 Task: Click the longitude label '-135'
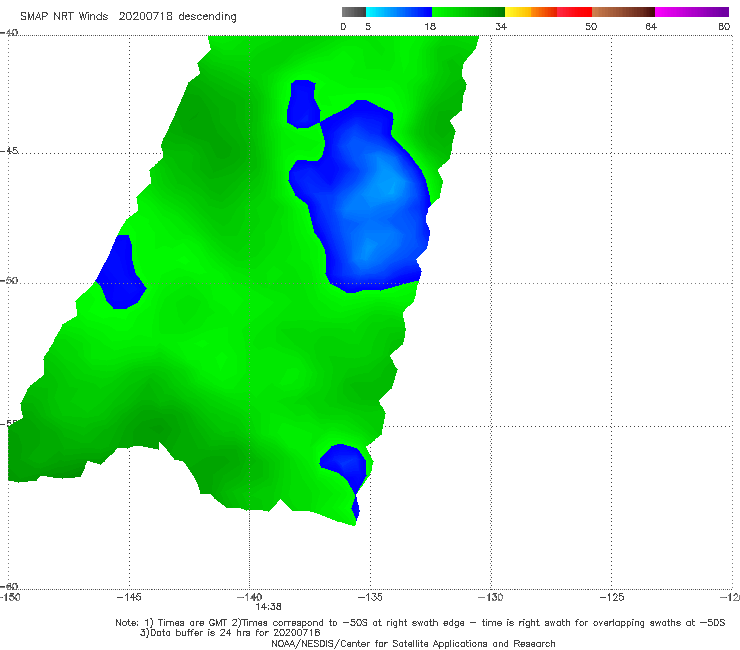[370, 597]
